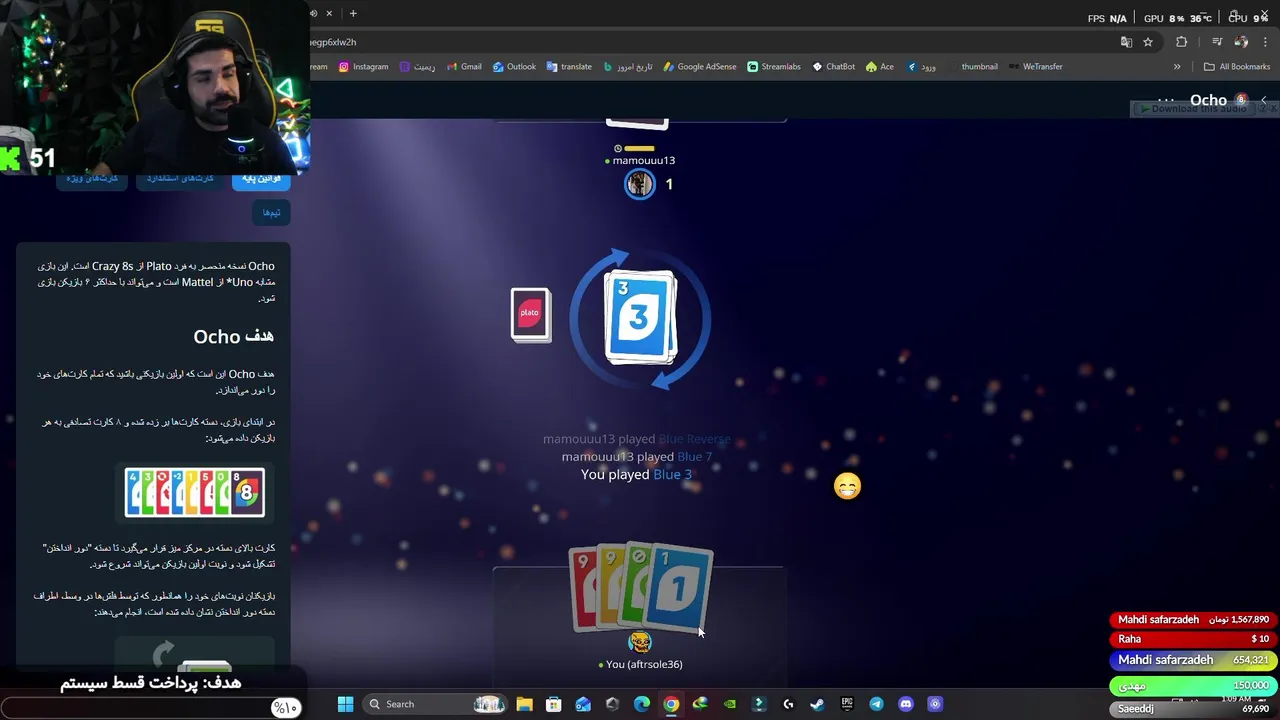Open Steam from the taskbar
This screenshot has width=1280, height=720.
(817, 704)
